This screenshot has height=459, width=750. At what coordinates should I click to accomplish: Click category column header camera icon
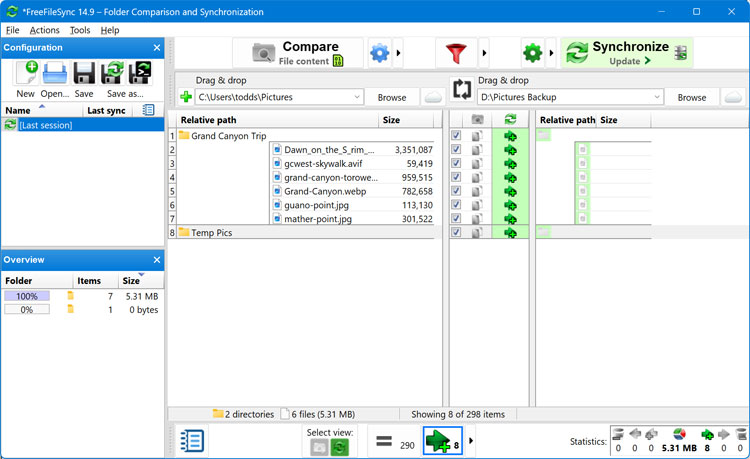click(x=477, y=120)
